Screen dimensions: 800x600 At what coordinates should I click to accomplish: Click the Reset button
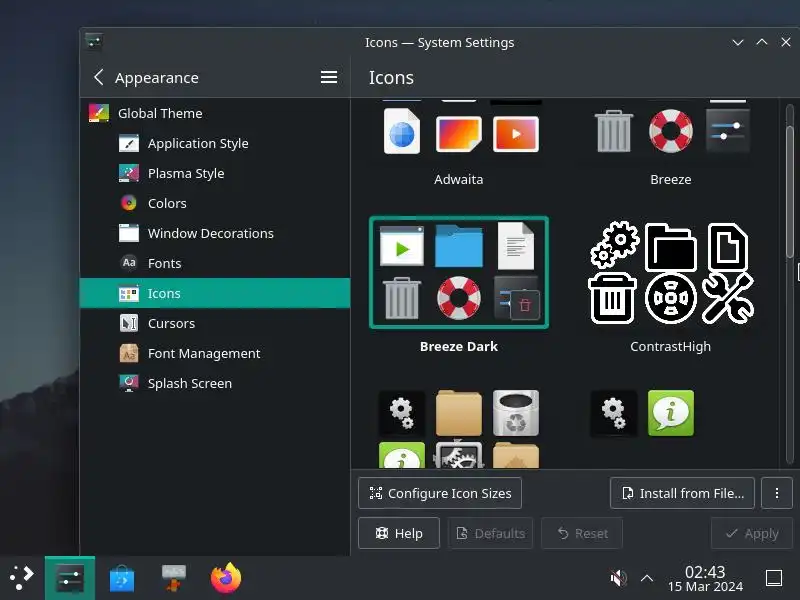(582, 533)
